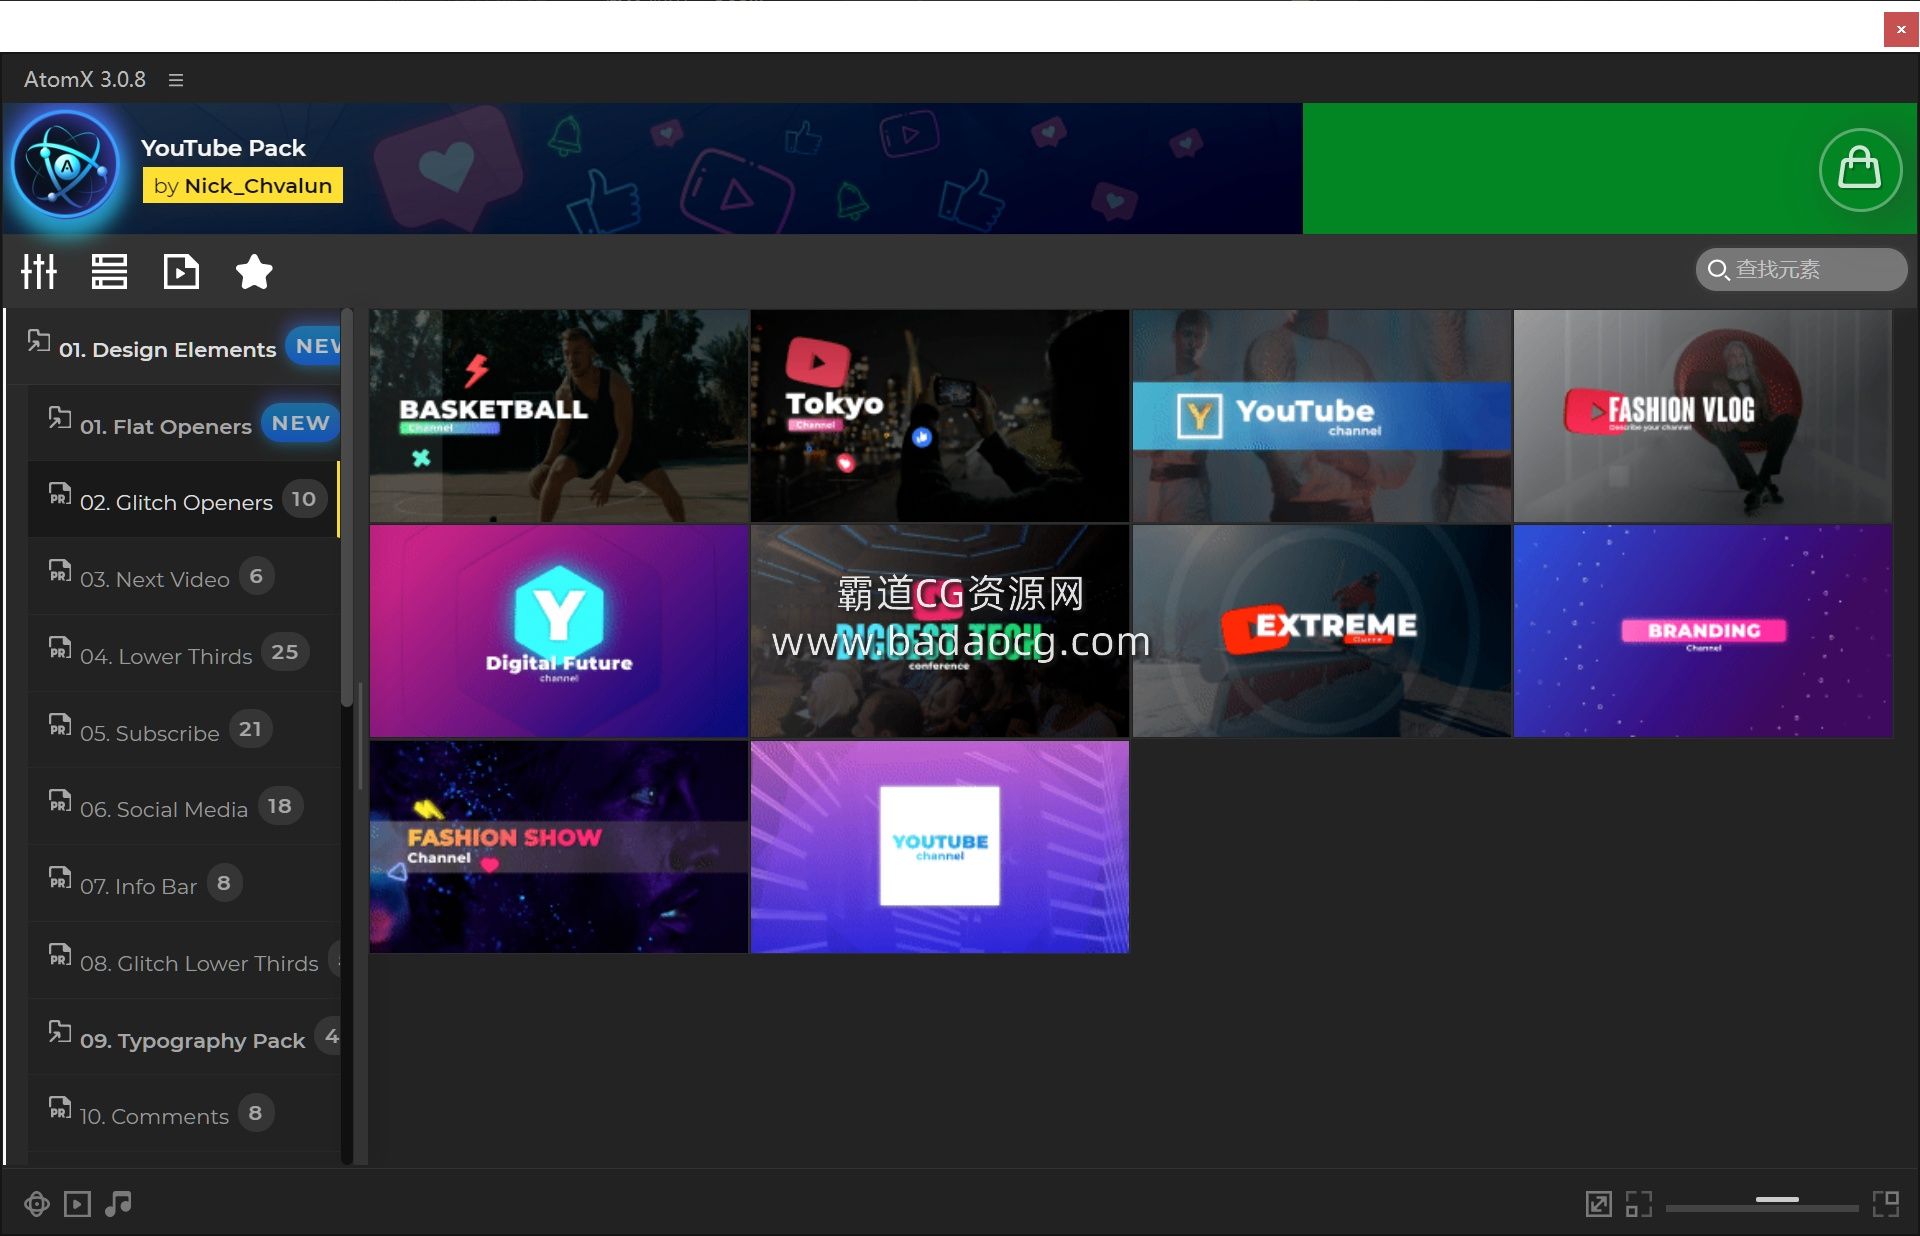Open the 07. Info Bar category
The height and width of the screenshot is (1236, 1920).
[x=184, y=884]
